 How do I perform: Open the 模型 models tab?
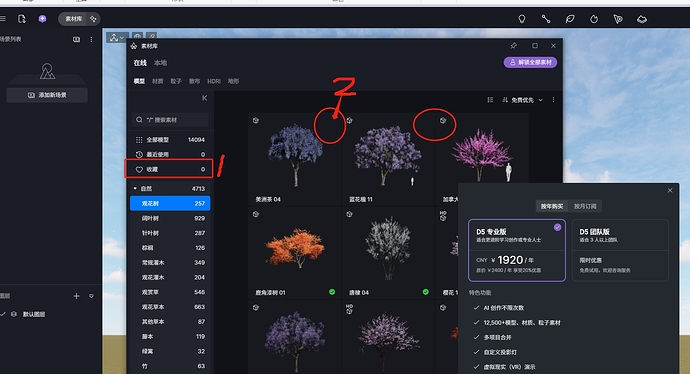tap(139, 81)
